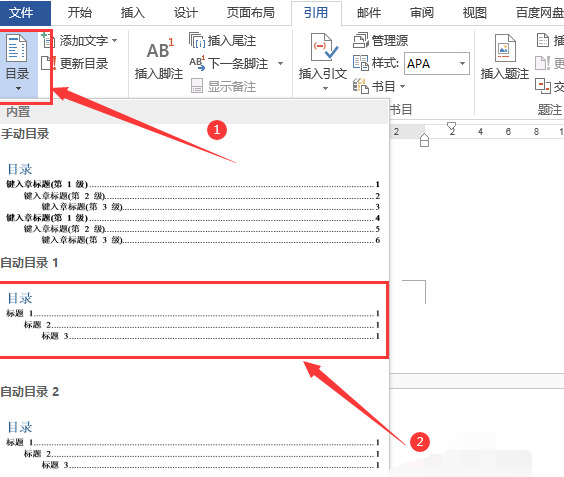Click the 添加文字 add text icon

point(48,40)
